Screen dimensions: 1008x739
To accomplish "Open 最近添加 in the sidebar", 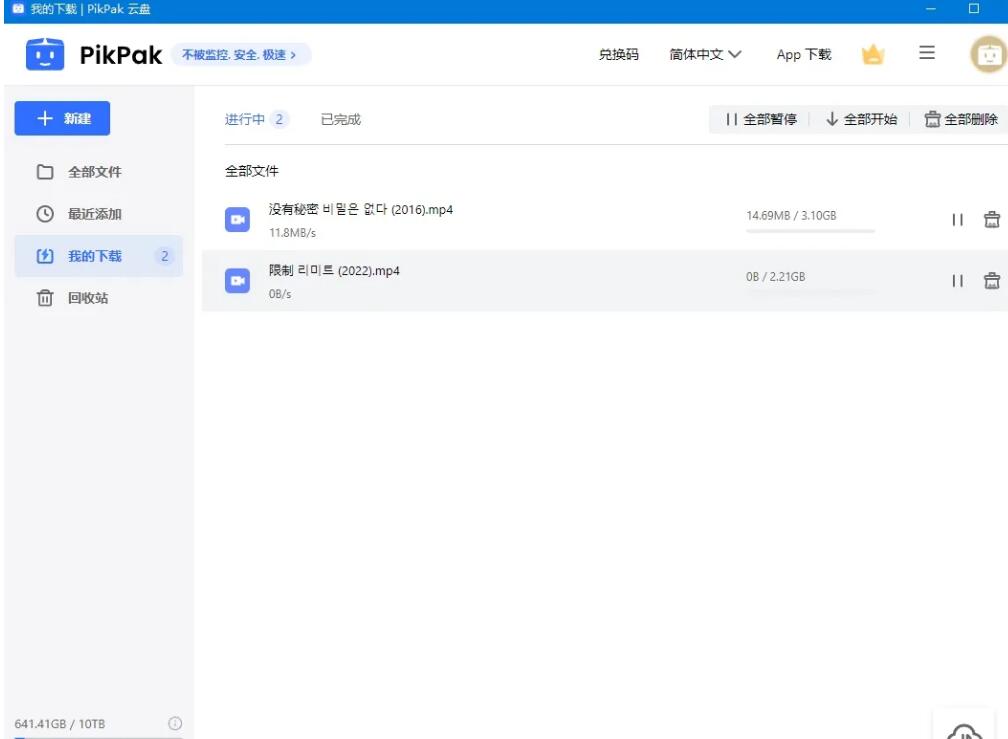I will click(98, 214).
